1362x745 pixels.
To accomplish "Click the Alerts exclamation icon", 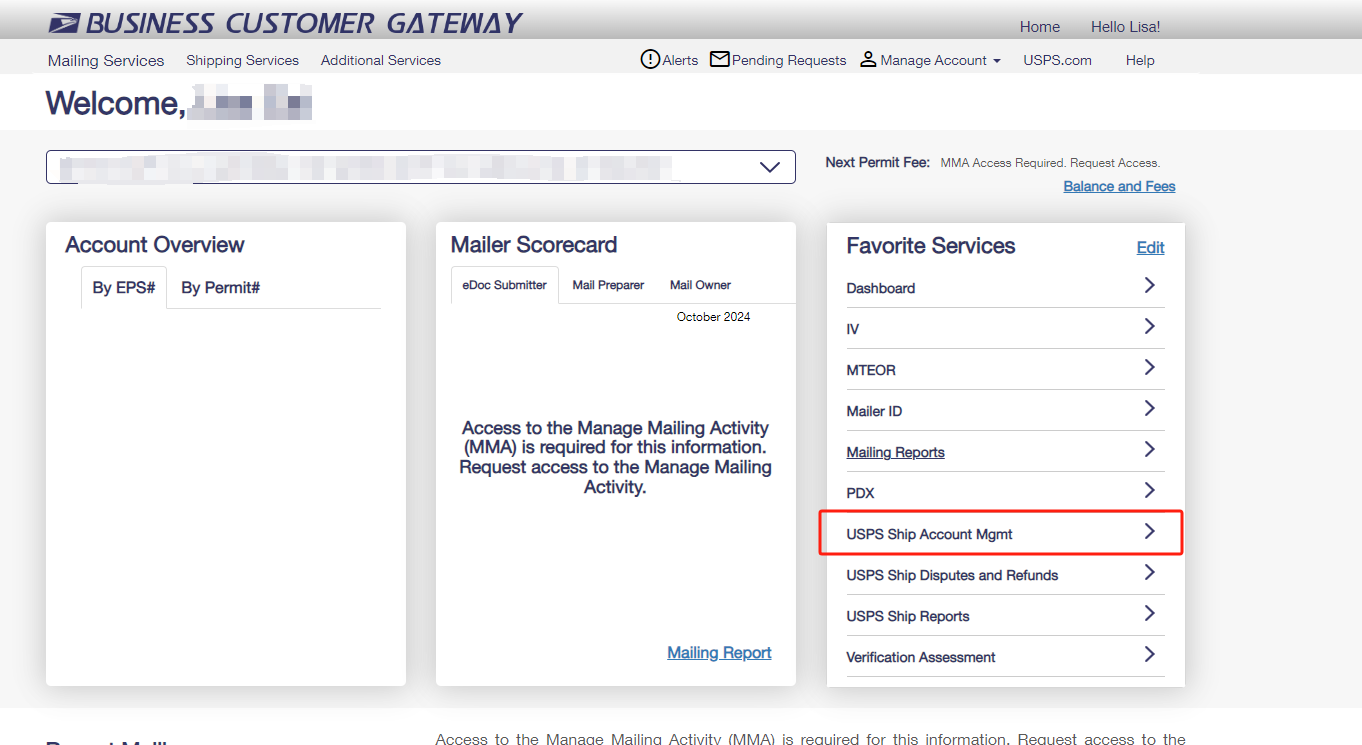I will (650, 60).
